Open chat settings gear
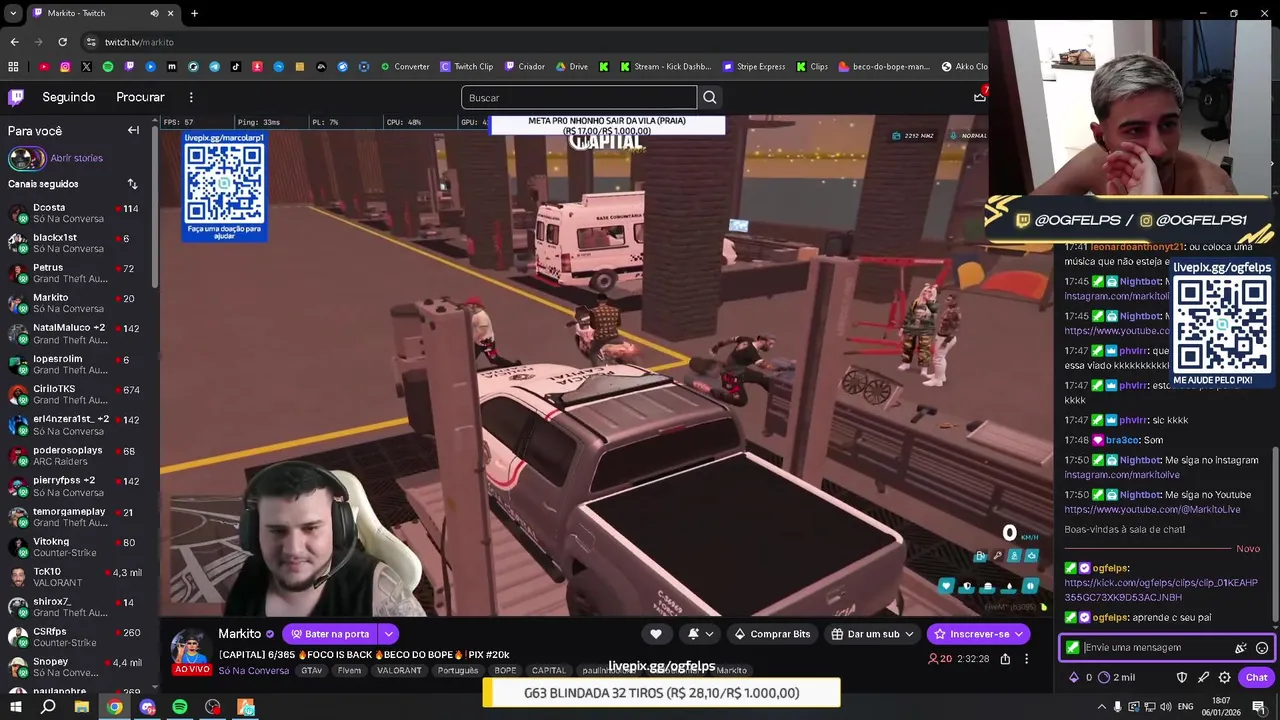The image size is (1280, 720). pos(1224,677)
